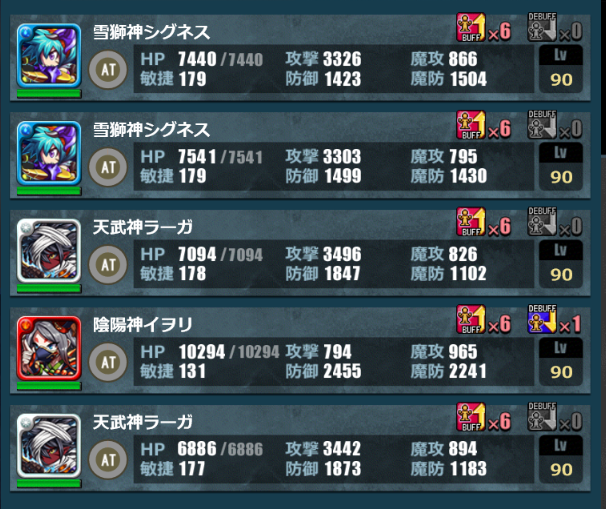The width and height of the screenshot is (606, 509).
Task: Click the green HP bar under 陰陽神イヲリ
Action: click(49, 386)
